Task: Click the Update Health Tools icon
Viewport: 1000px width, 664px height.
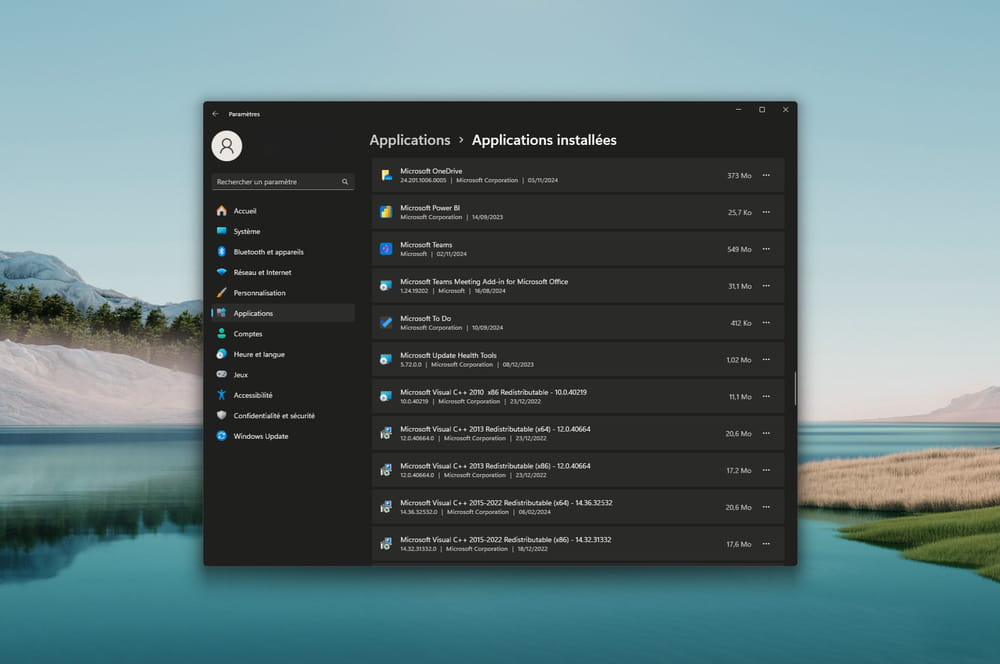Action: (x=386, y=360)
